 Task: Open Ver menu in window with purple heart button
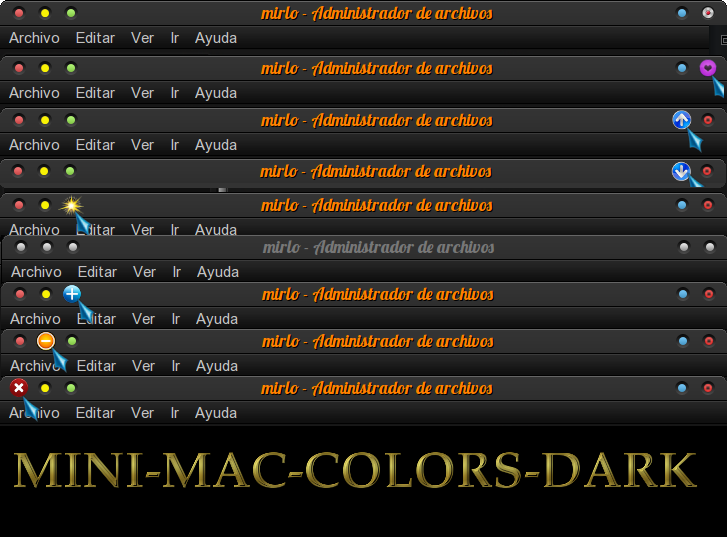142,93
